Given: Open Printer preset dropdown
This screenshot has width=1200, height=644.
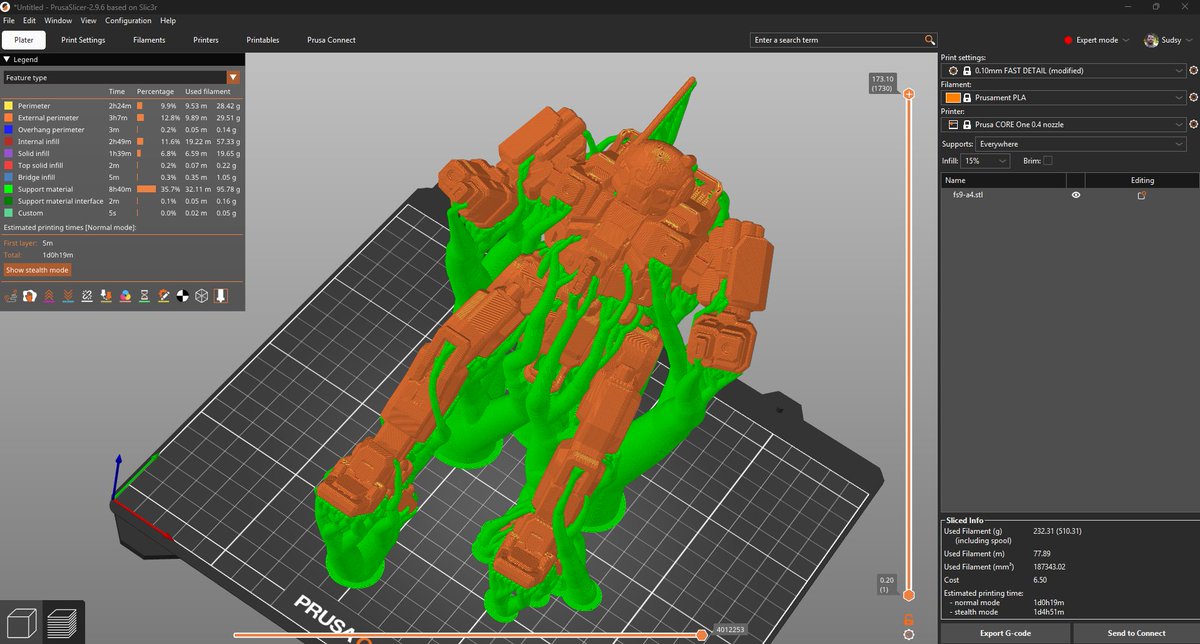Looking at the screenshot, I should 1064,125.
